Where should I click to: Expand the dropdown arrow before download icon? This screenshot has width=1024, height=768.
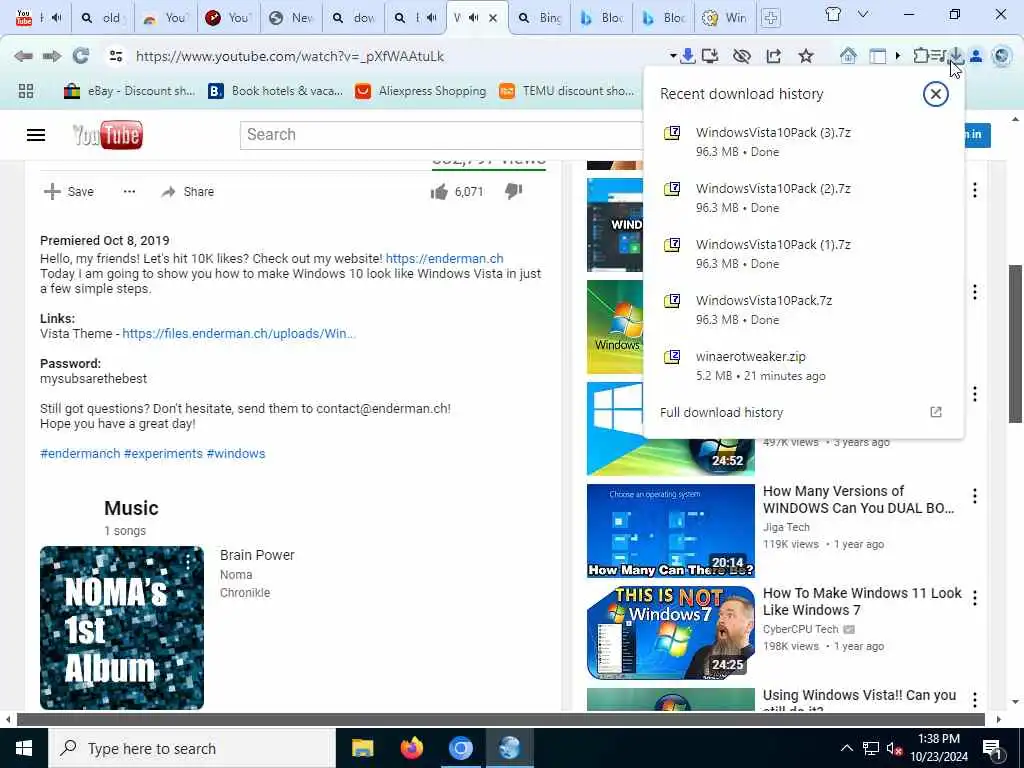[x=673, y=56]
